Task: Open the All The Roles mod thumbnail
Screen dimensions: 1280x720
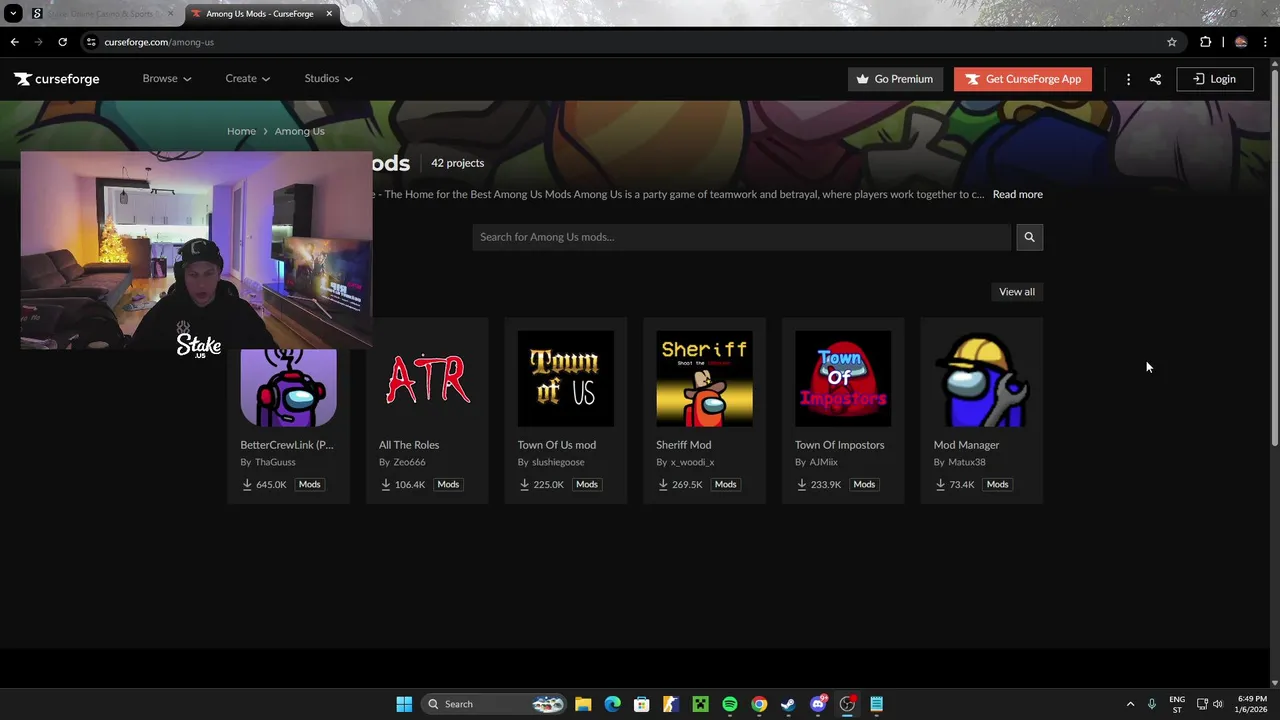Action: pos(427,379)
